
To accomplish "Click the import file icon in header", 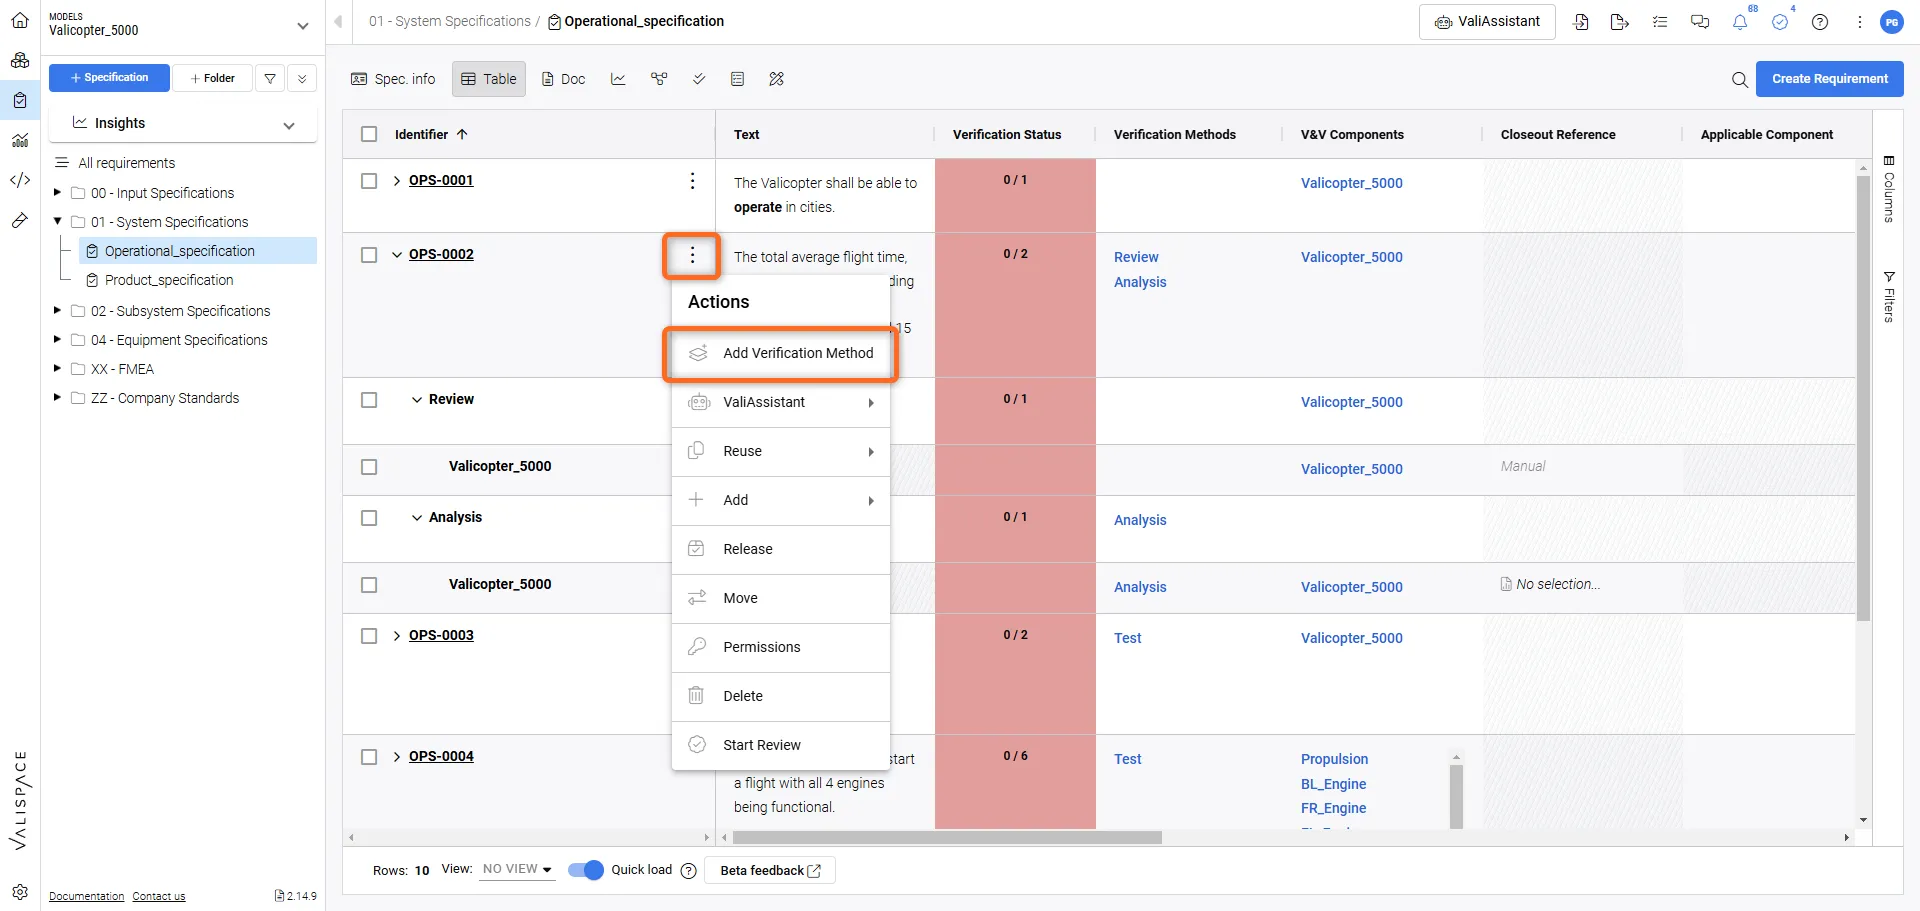I will click(1581, 22).
